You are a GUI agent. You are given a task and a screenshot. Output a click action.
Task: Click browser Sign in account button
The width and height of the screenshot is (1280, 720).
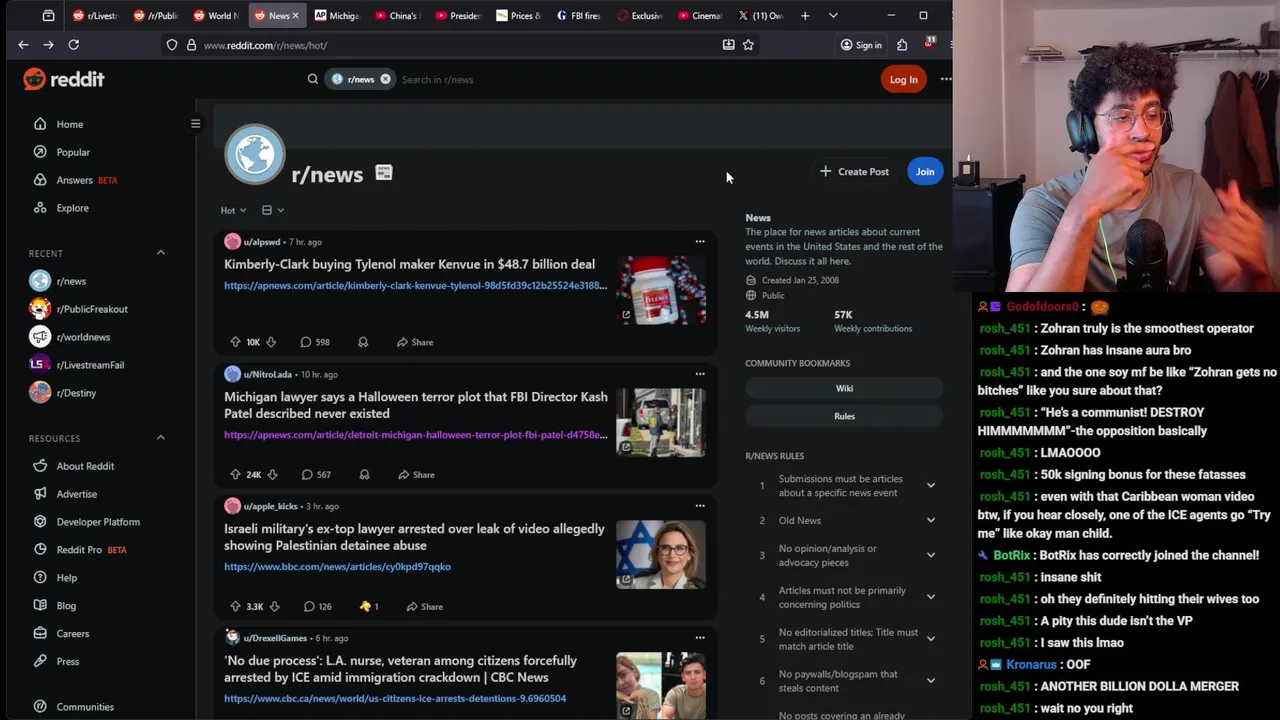pyautogui.click(x=861, y=45)
